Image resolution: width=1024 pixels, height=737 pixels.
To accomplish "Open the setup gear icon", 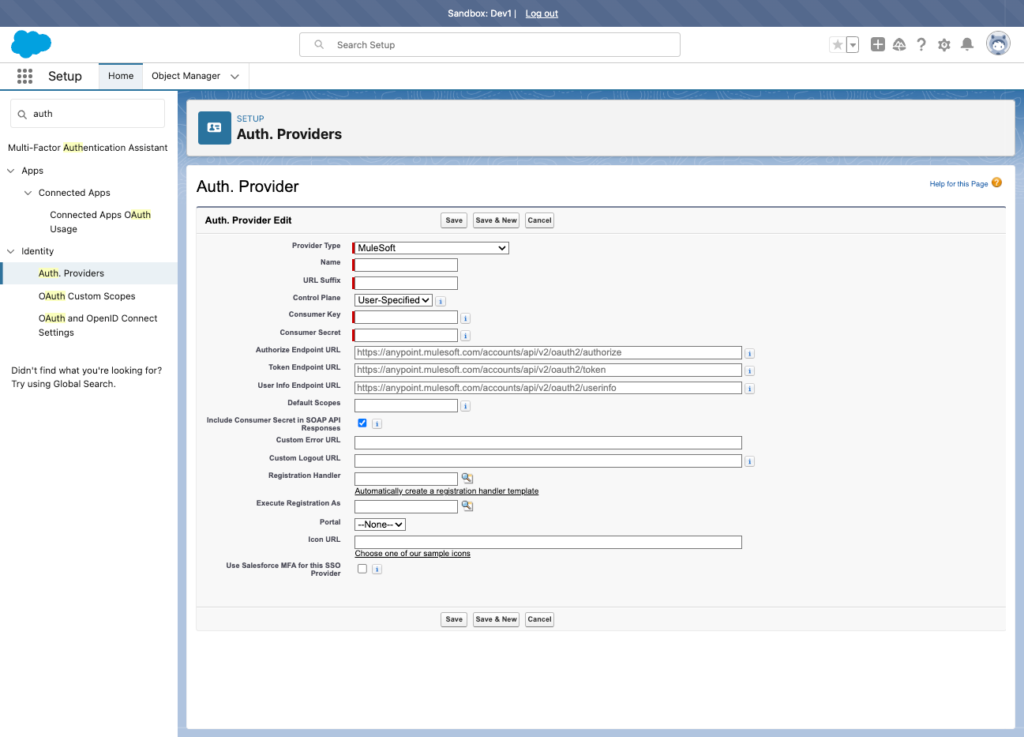I will (944, 45).
